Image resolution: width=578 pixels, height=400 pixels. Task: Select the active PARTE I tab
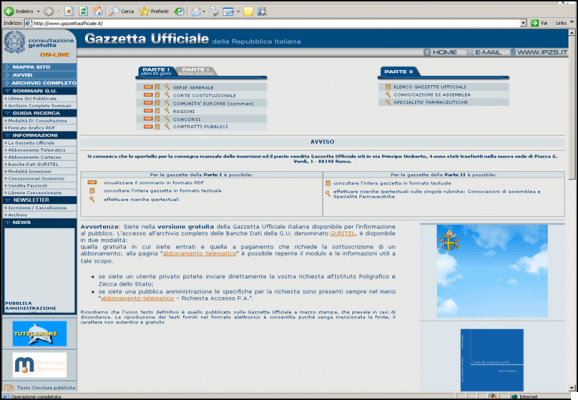[156, 72]
